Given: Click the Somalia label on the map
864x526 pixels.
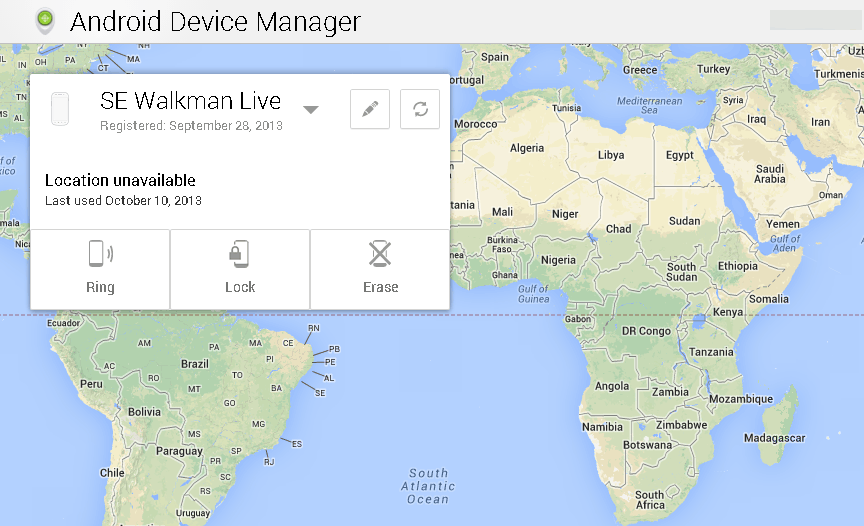Looking at the screenshot, I should (769, 299).
